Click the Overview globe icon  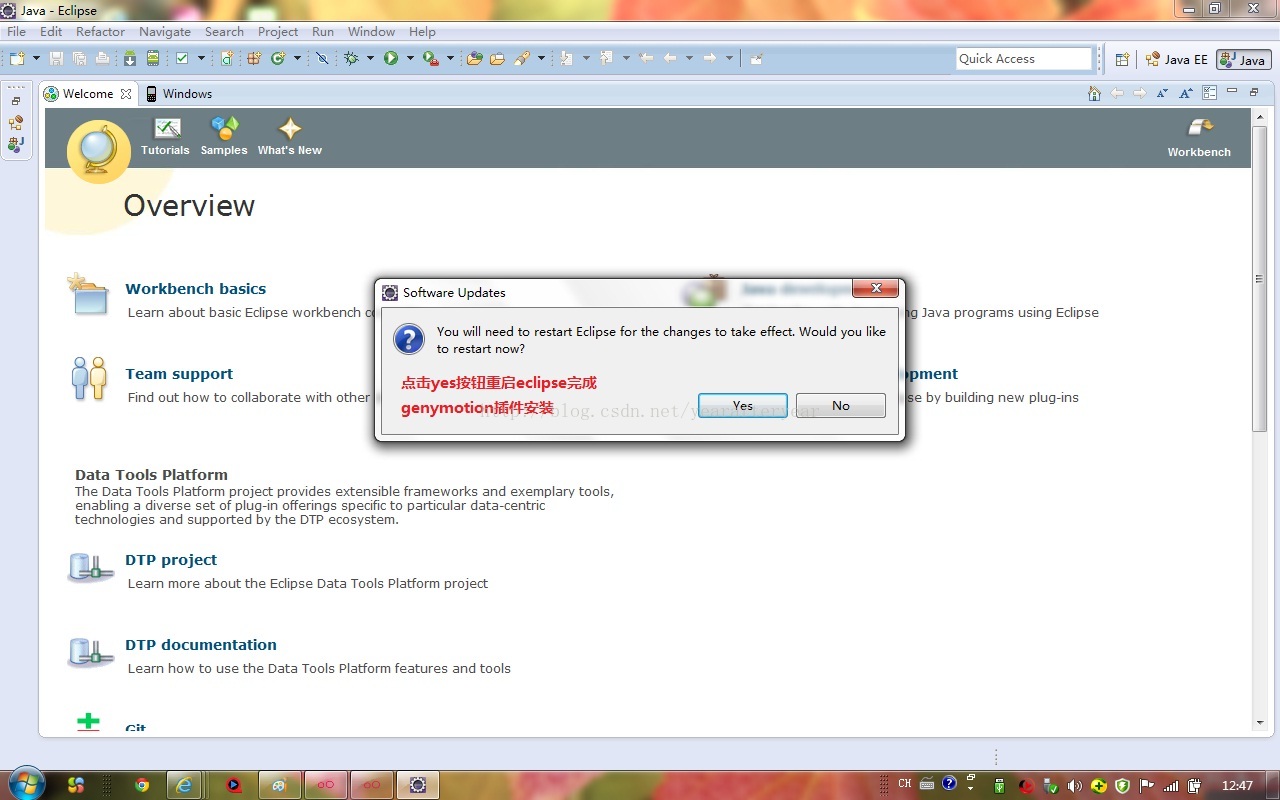coord(98,152)
